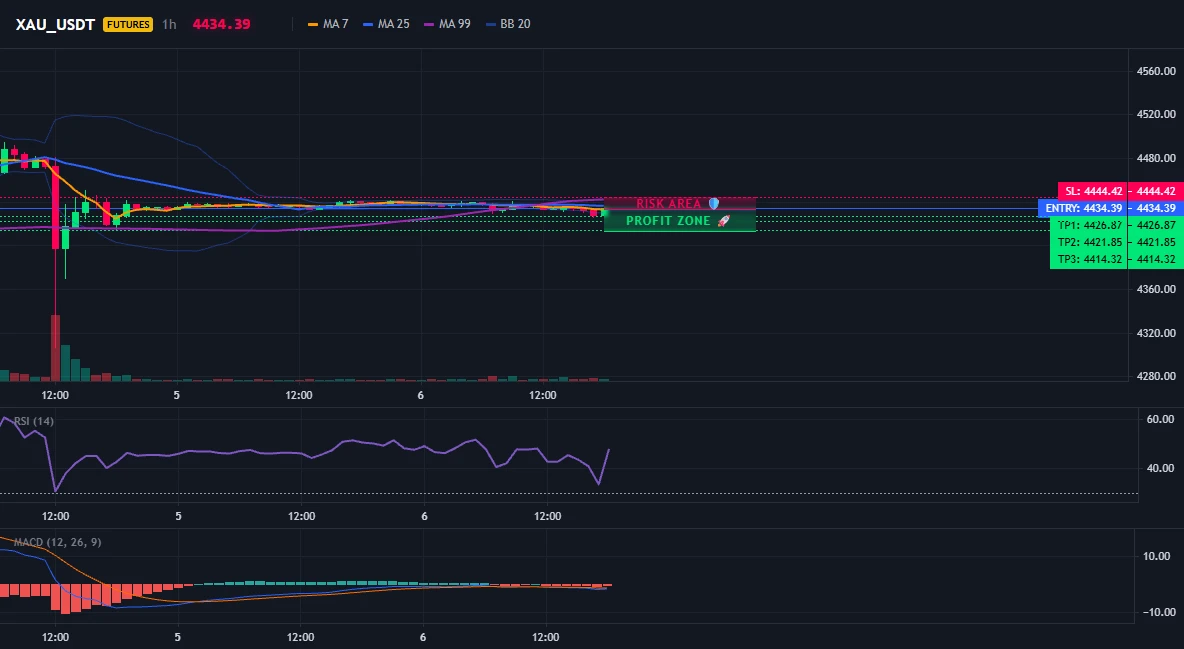Click the BB 20 legend entry

coord(507,24)
